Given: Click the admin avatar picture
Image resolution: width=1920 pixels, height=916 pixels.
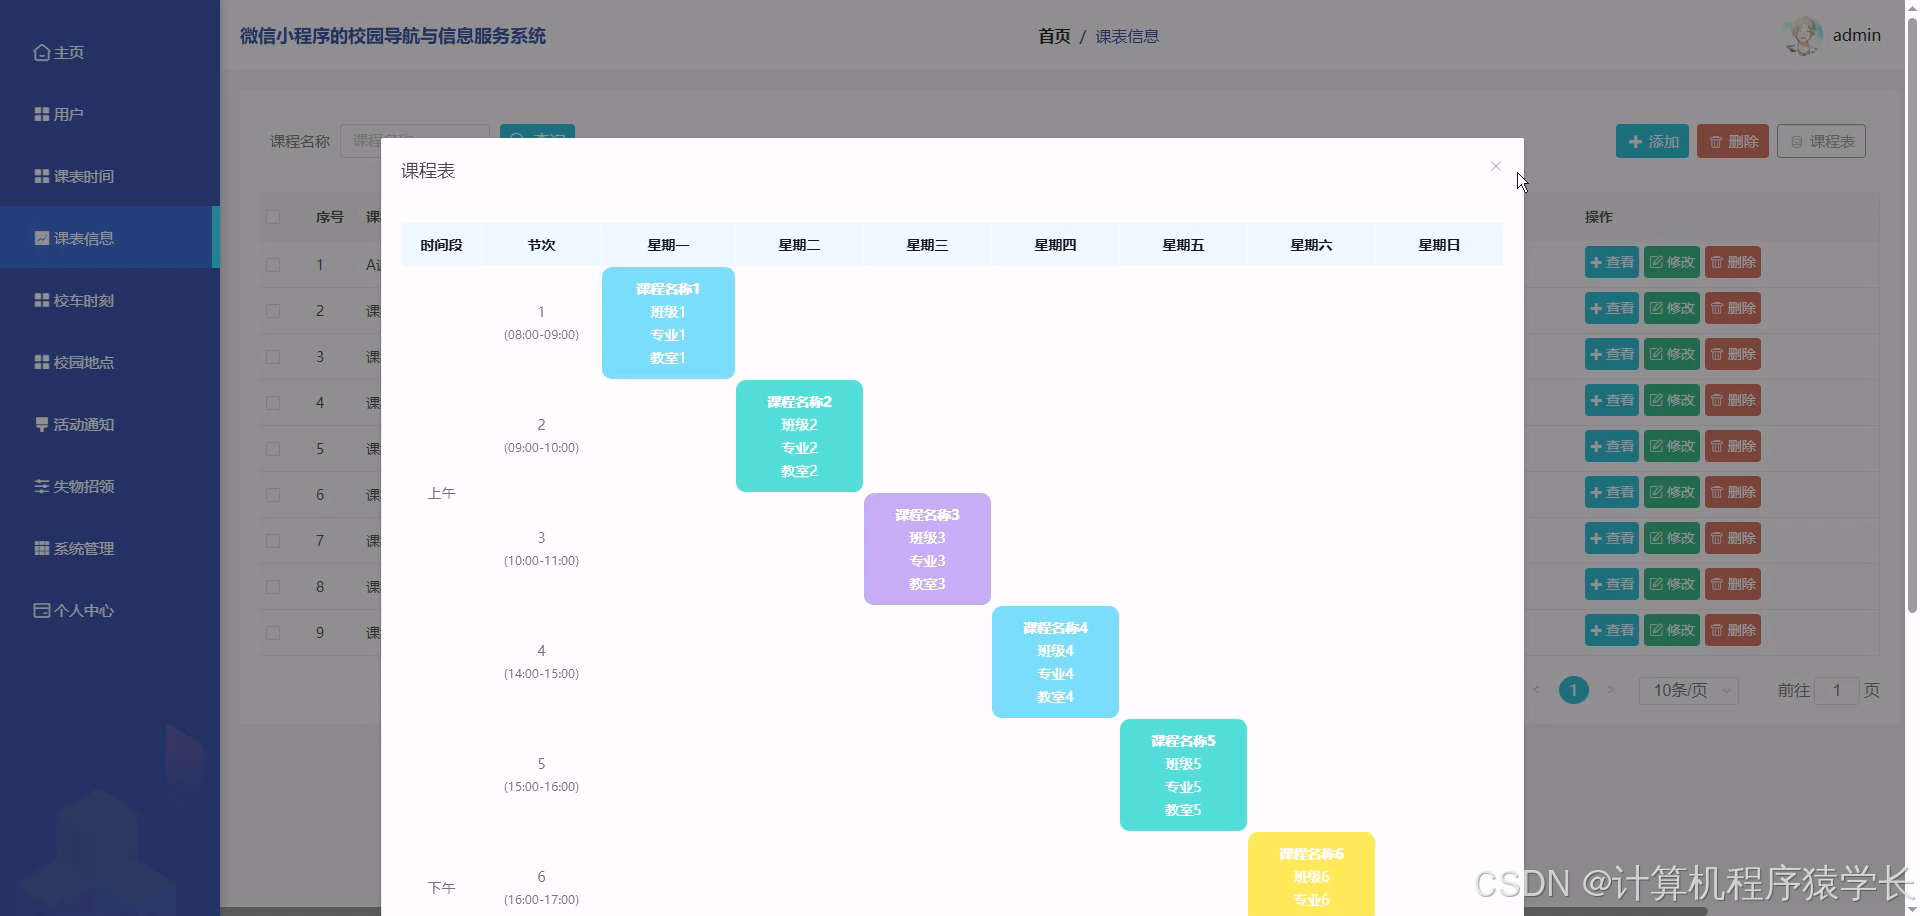Looking at the screenshot, I should point(1803,35).
